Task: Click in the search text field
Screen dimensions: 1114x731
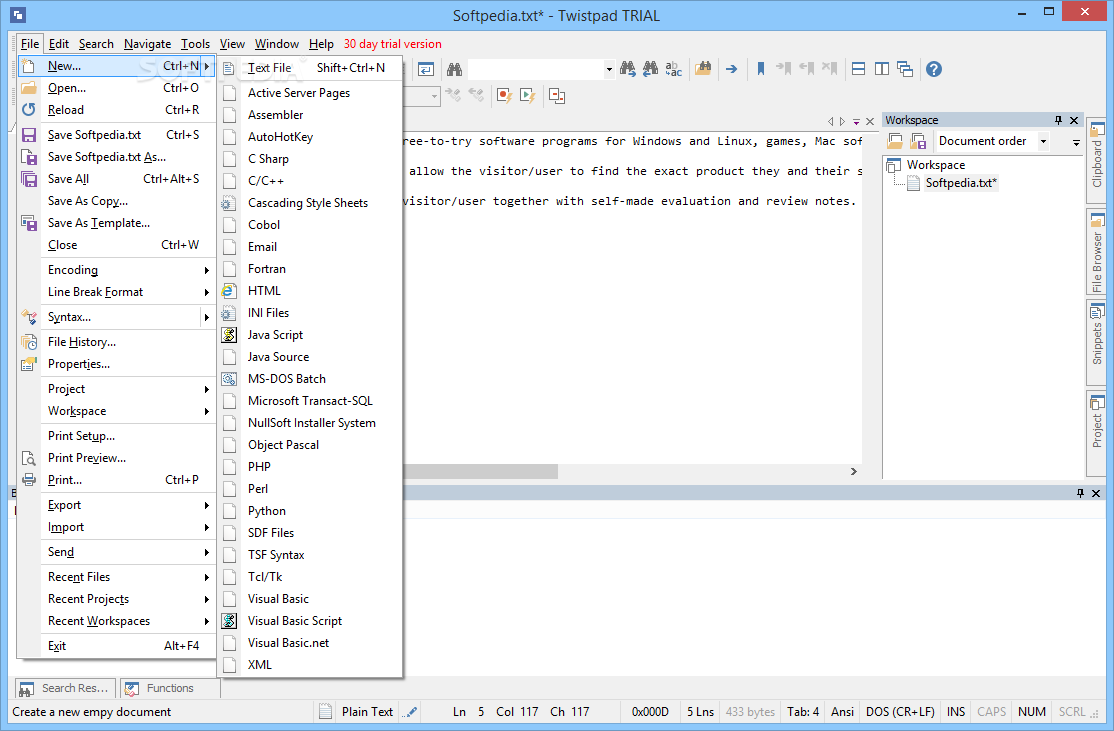Action: click(x=536, y=69)
